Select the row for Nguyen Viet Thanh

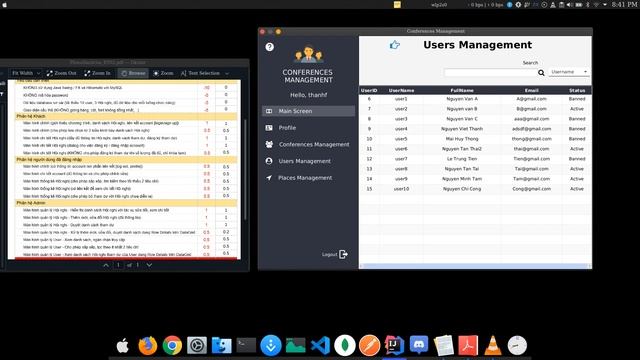tap(475, 129)
